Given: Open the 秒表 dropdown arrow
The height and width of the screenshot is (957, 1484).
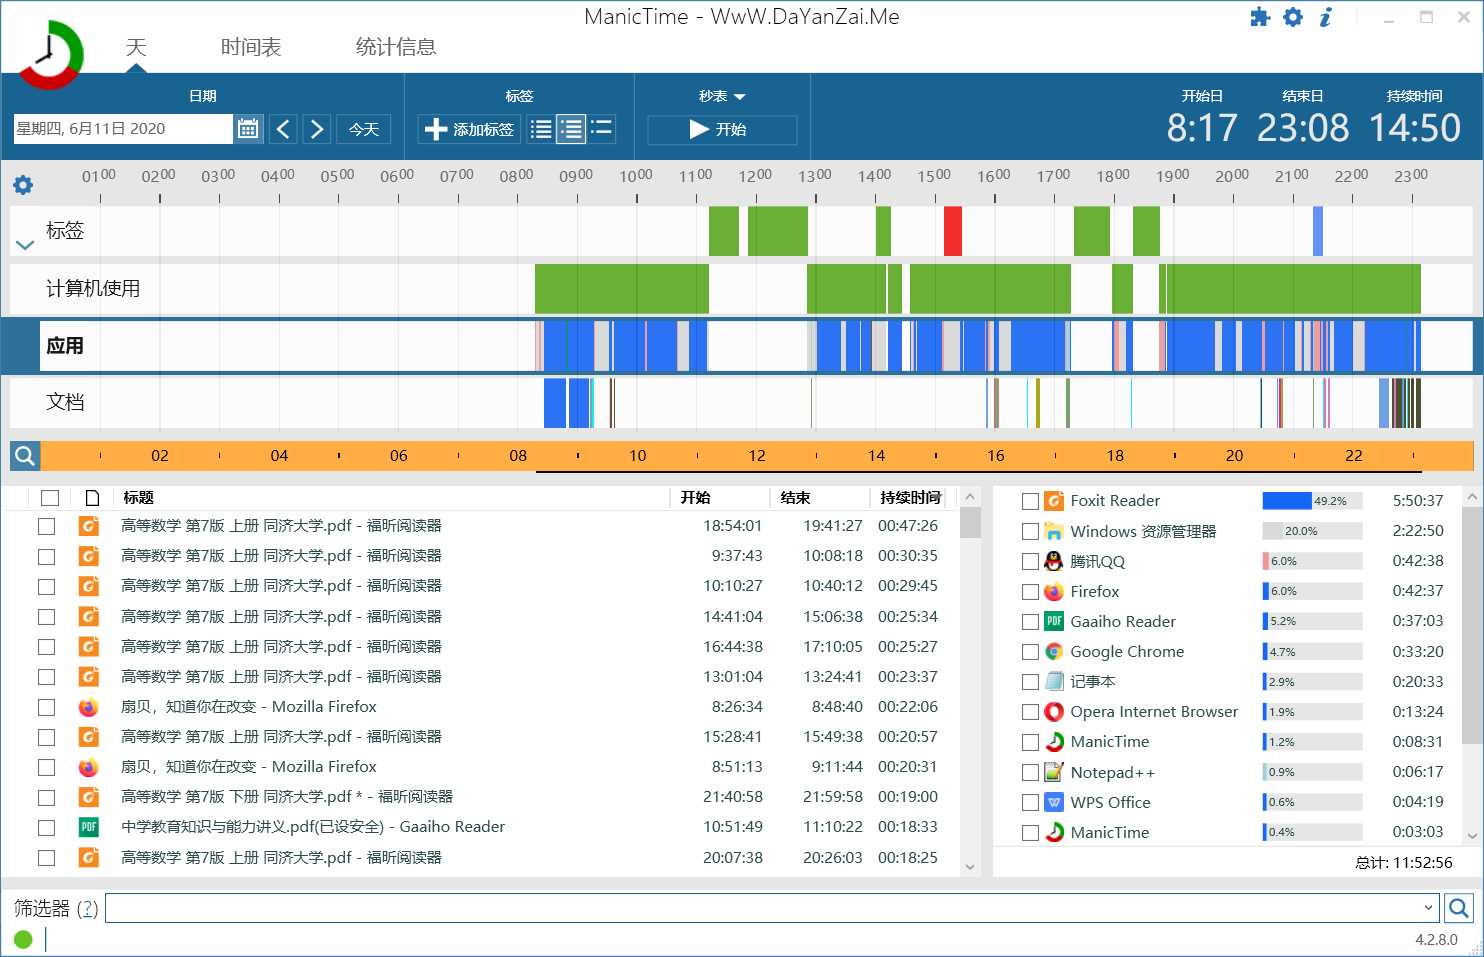Looking at the screenshot, I should click(740, 97).
